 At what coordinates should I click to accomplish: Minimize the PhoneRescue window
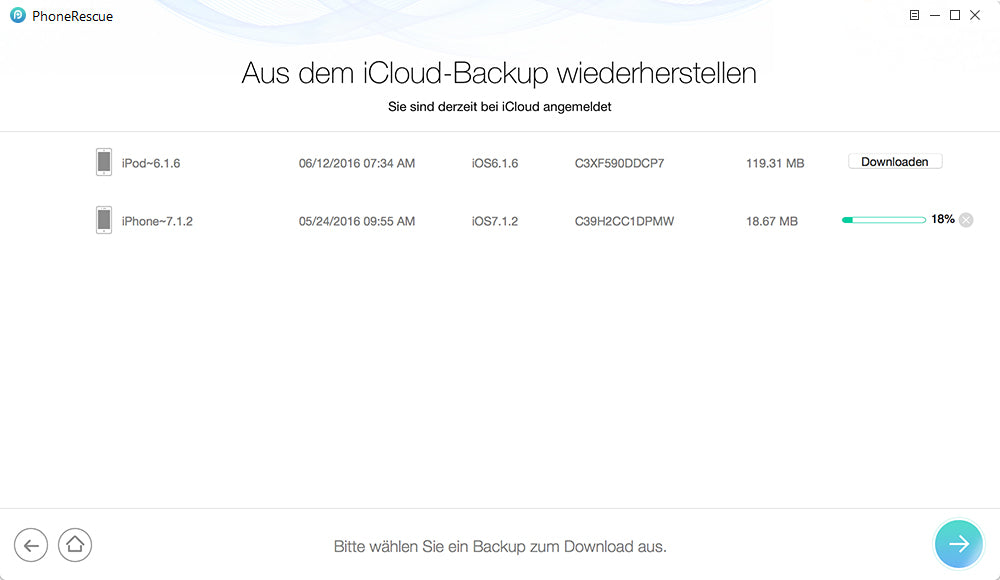click(x=935, y=16)
